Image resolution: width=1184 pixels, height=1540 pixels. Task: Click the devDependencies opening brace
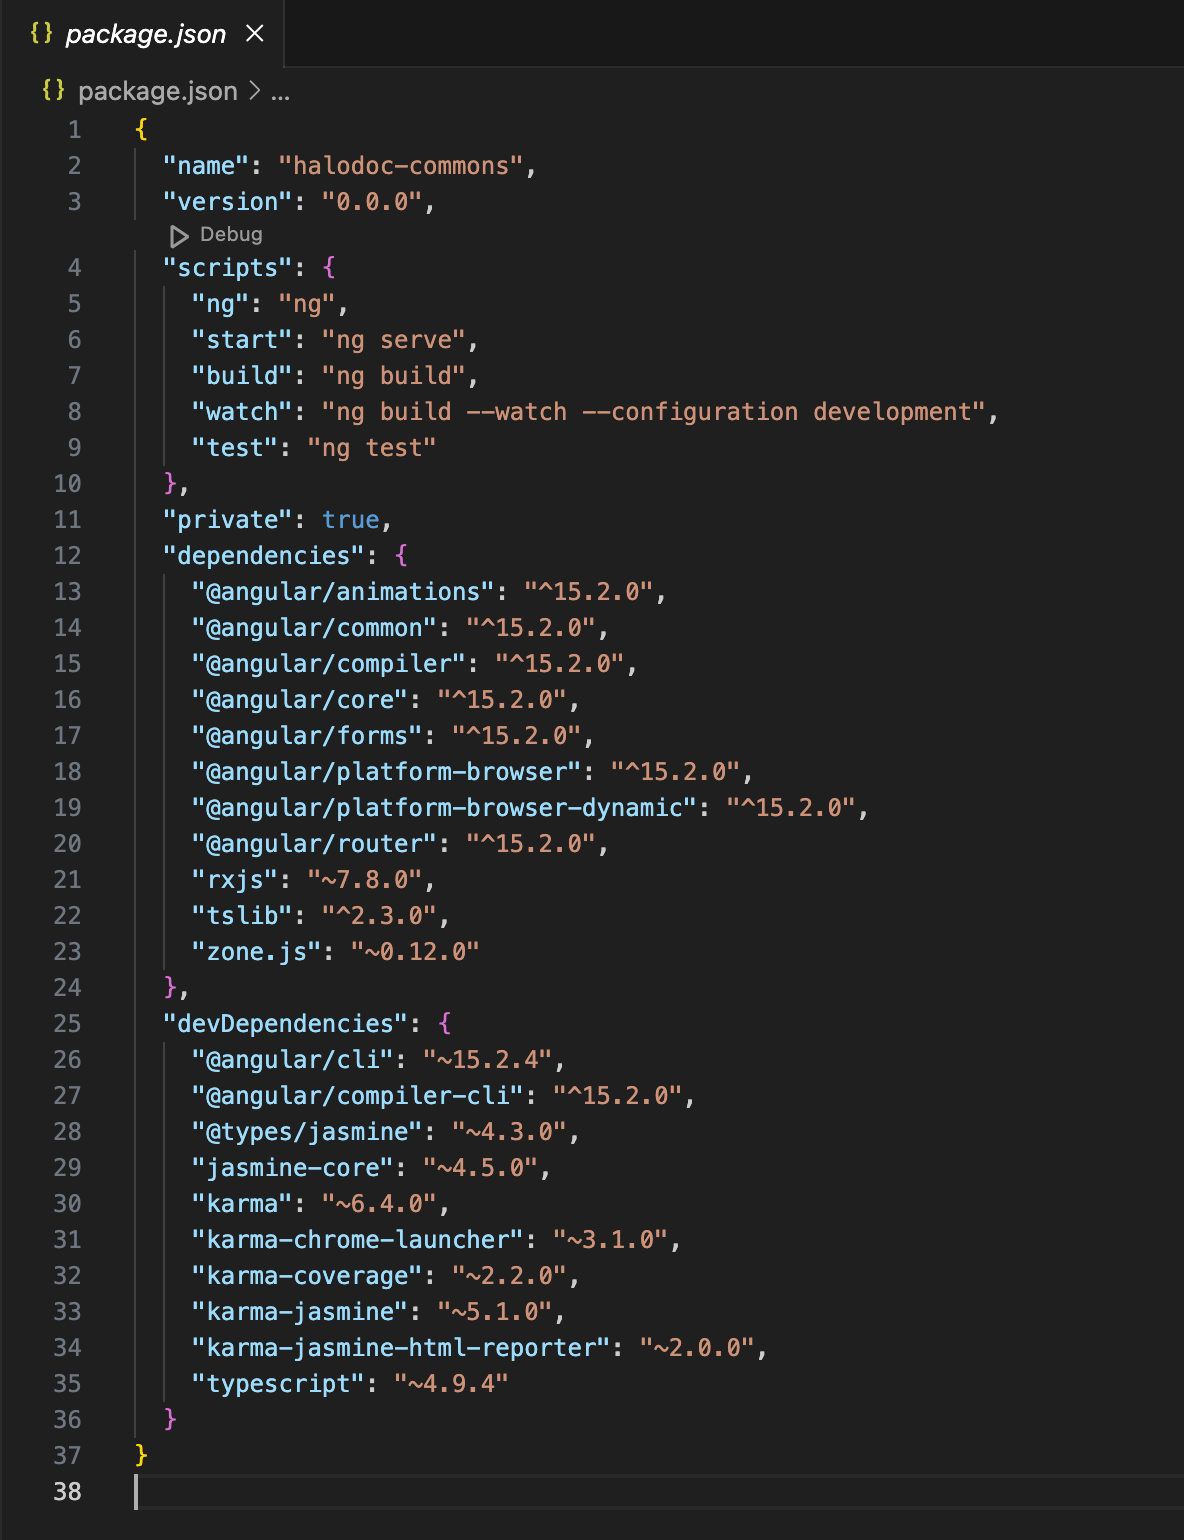click(444, 1024)
